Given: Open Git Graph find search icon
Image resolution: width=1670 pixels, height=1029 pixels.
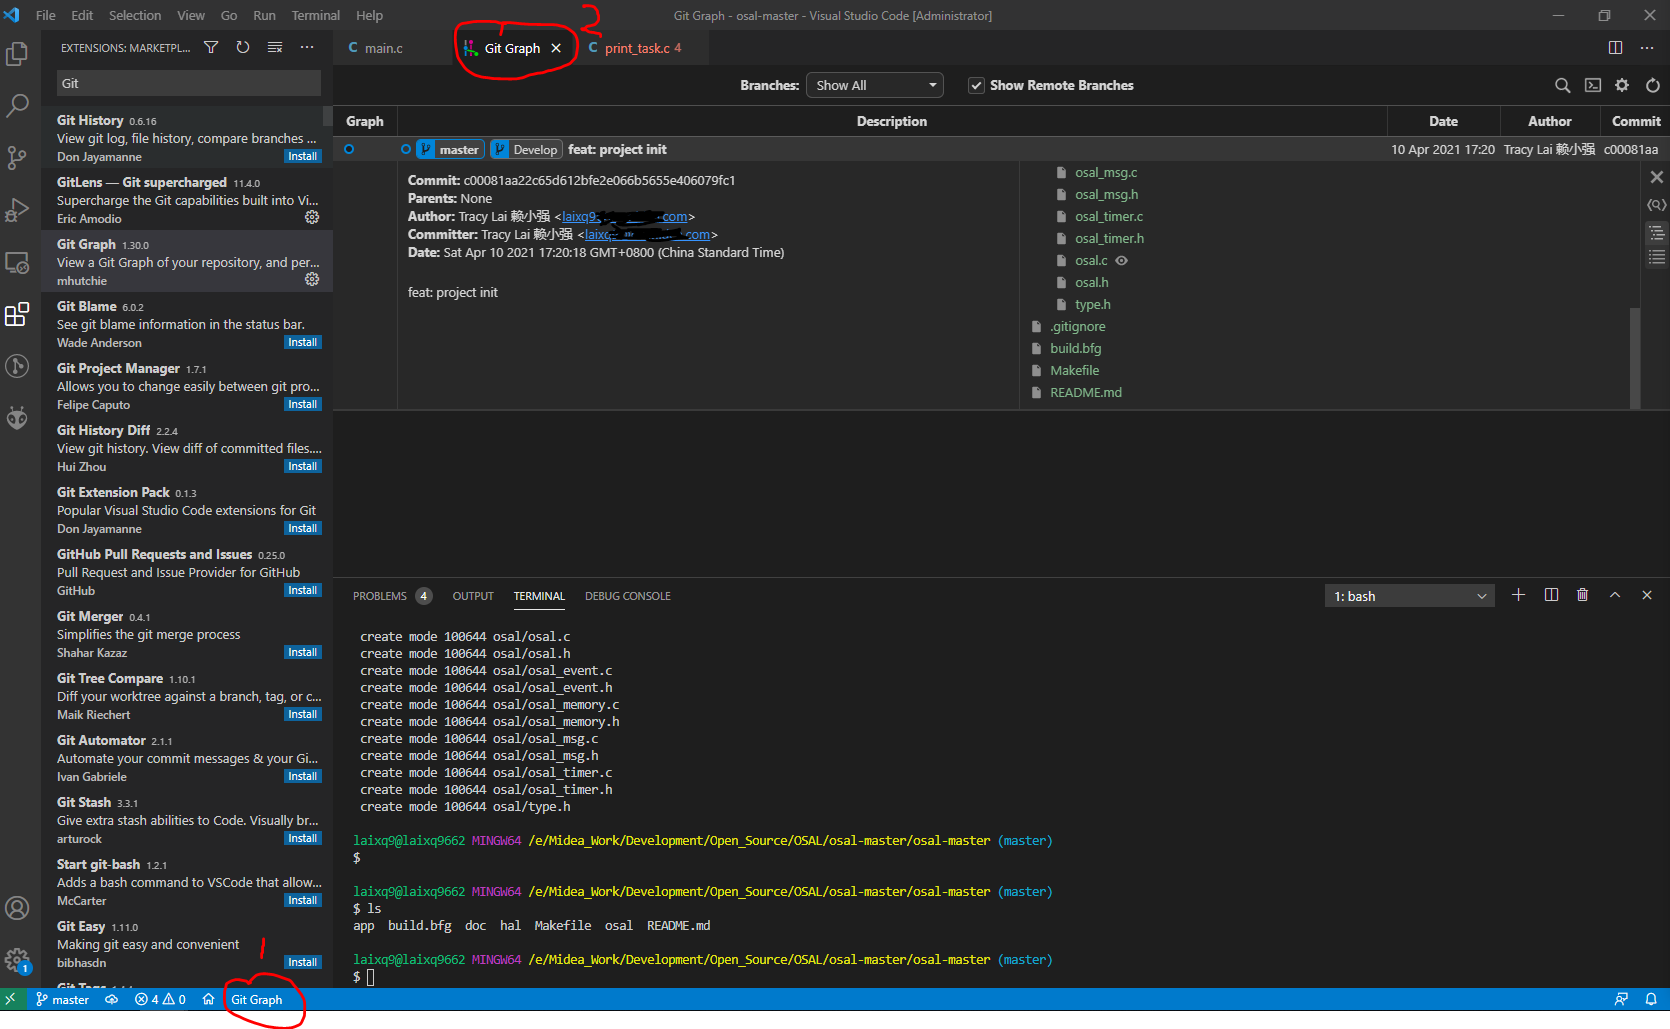Looking at the screenshot, I should click(x=1562, y=85).
